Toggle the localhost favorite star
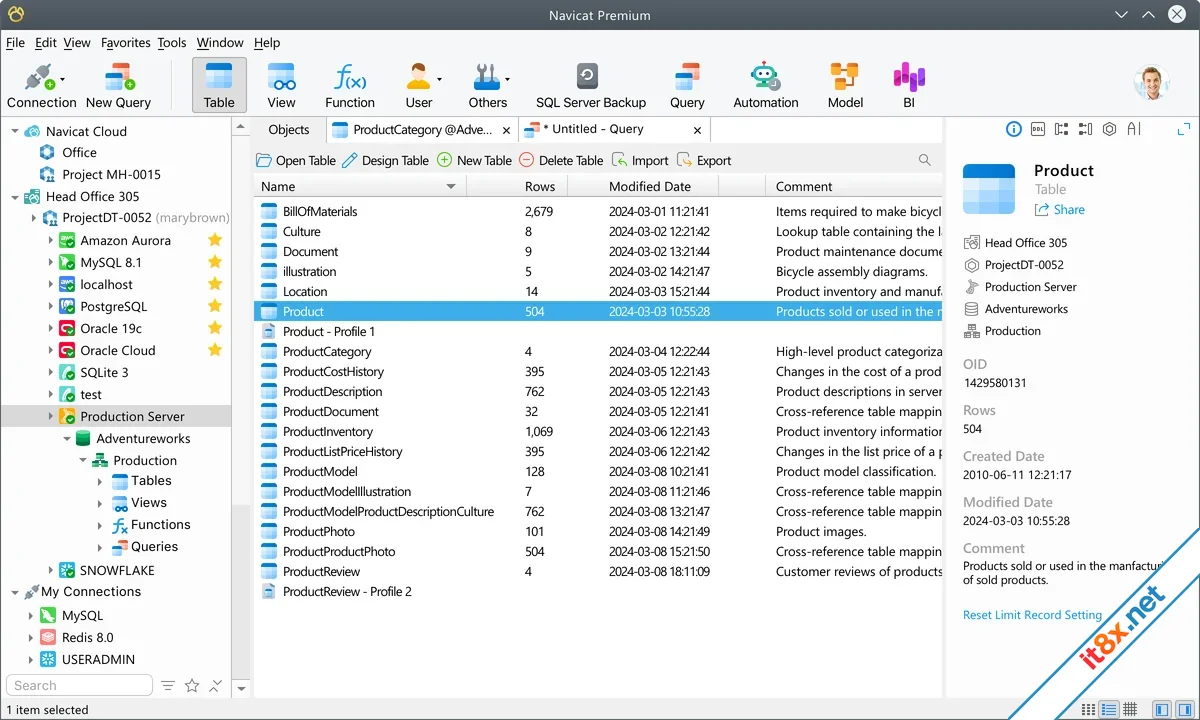Viewport: 1200px width, 720px height. pyautogui.click(x=214, y=284)
